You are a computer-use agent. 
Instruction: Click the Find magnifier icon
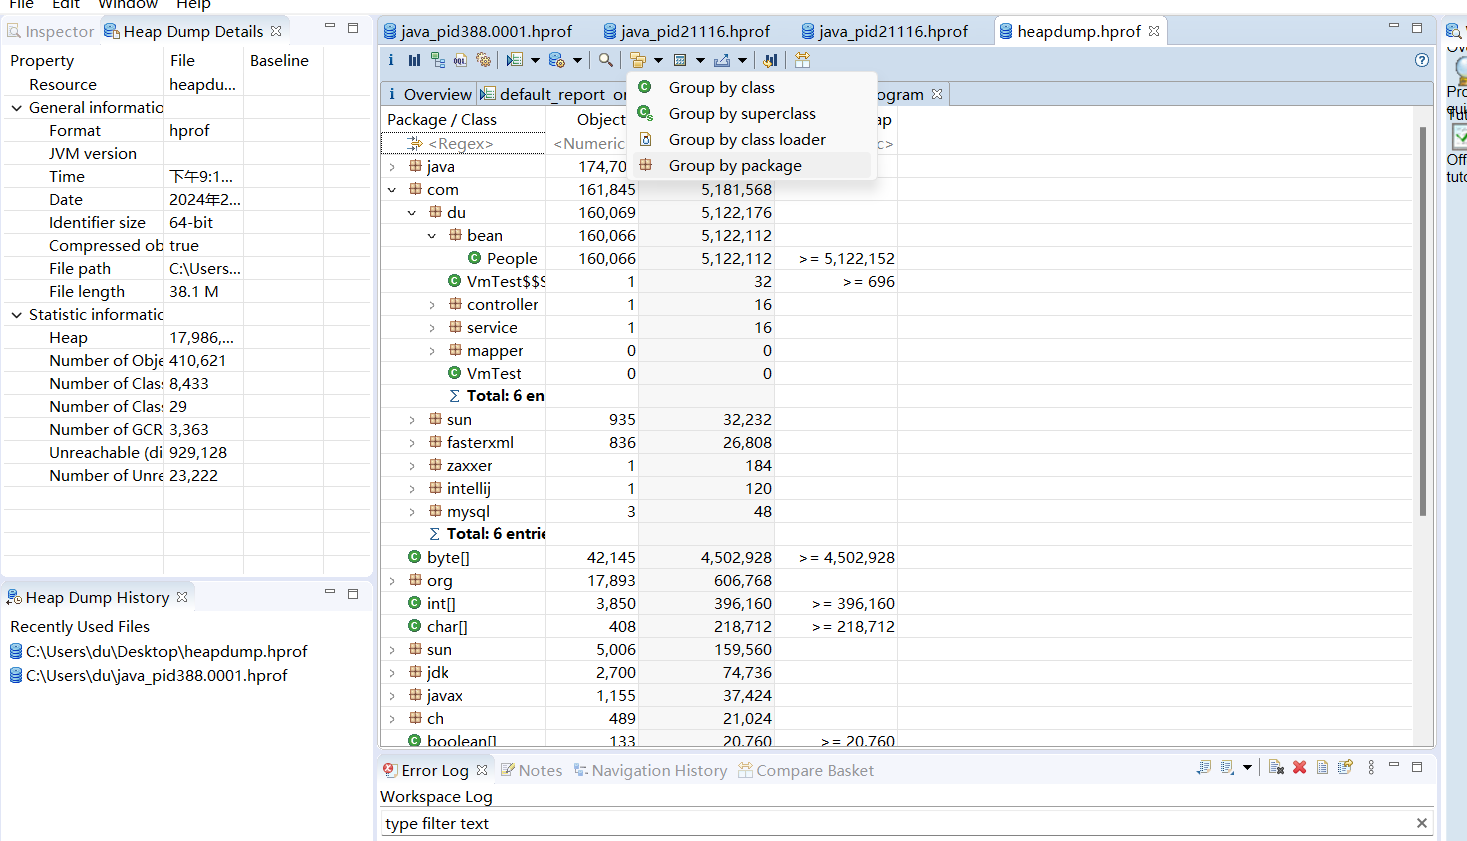click(605, 60)
